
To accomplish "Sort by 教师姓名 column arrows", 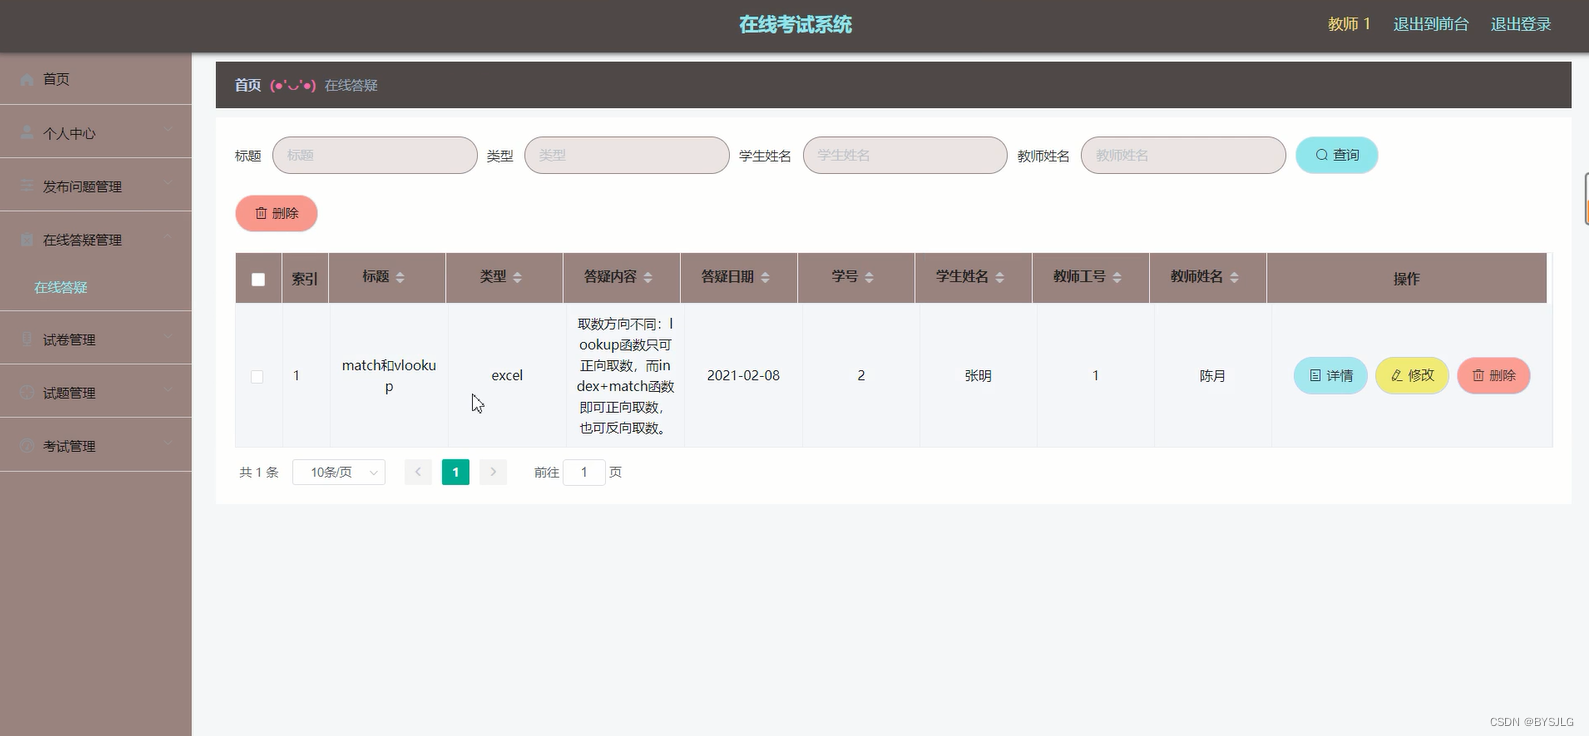I will point(1234,277).
